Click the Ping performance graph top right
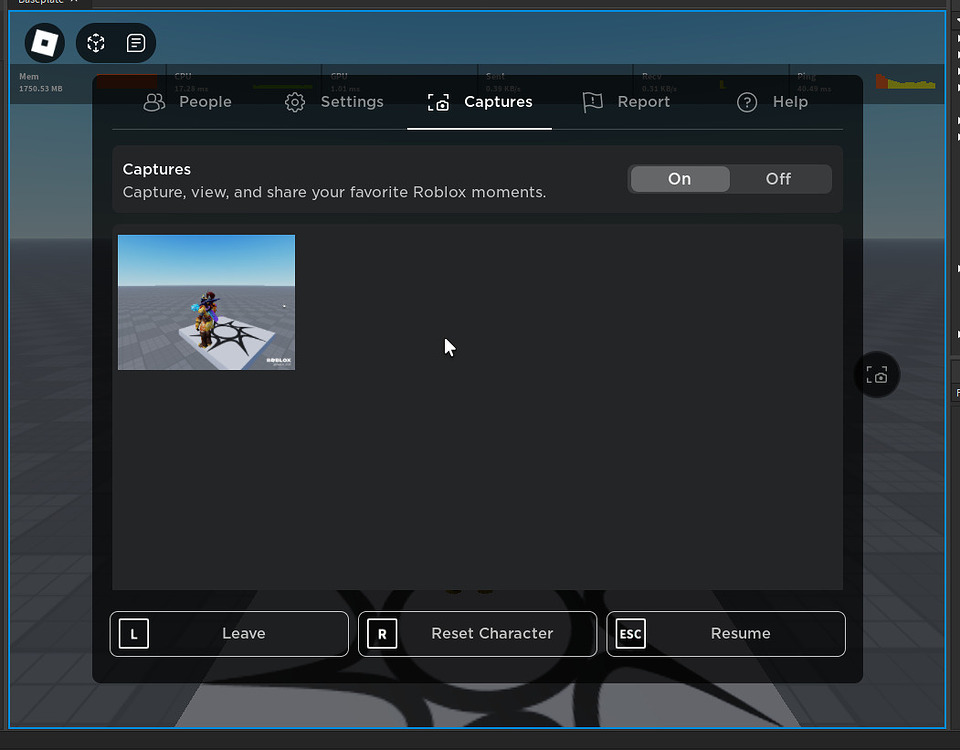 tap(906, 82)
